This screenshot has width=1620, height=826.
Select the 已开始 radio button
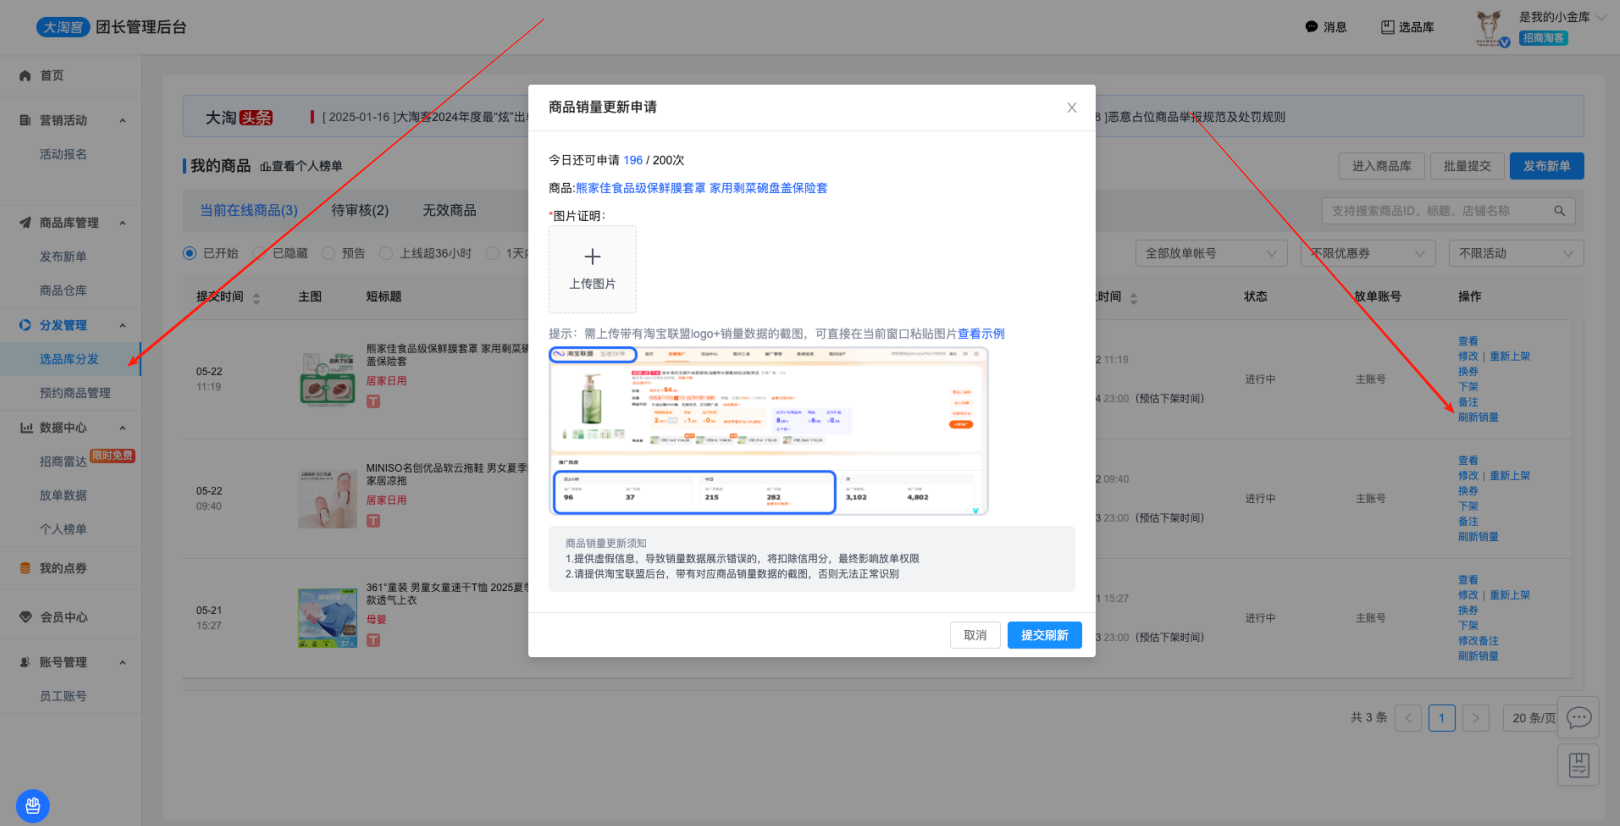coord(190,253)
